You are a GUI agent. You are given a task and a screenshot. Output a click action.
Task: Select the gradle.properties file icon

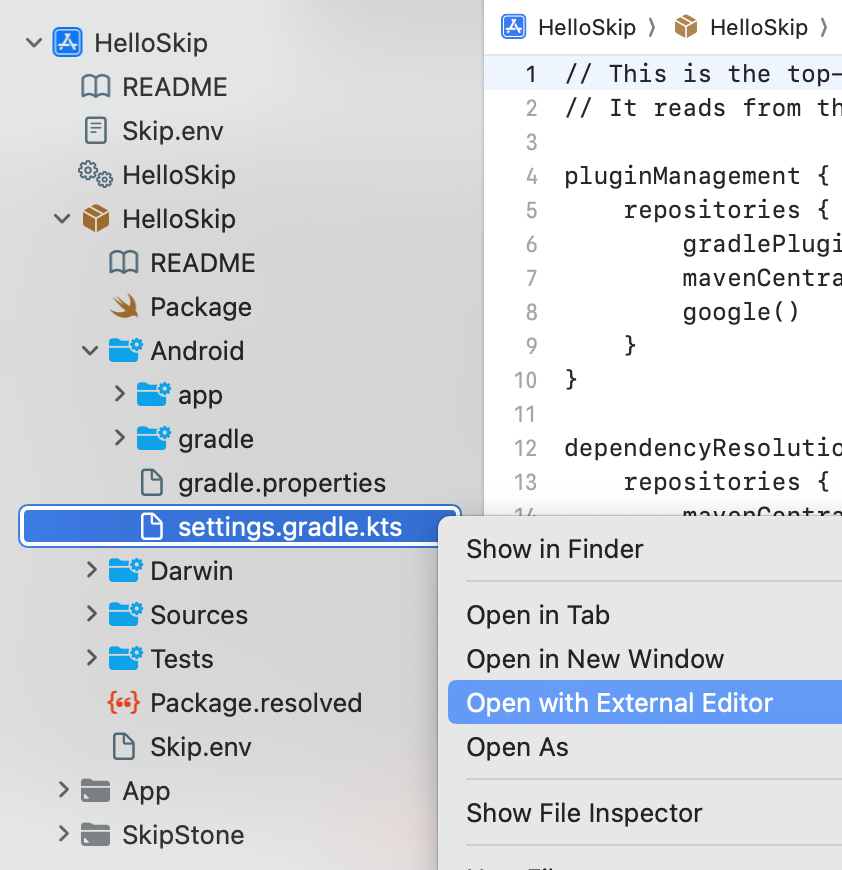tap(152, 483)
